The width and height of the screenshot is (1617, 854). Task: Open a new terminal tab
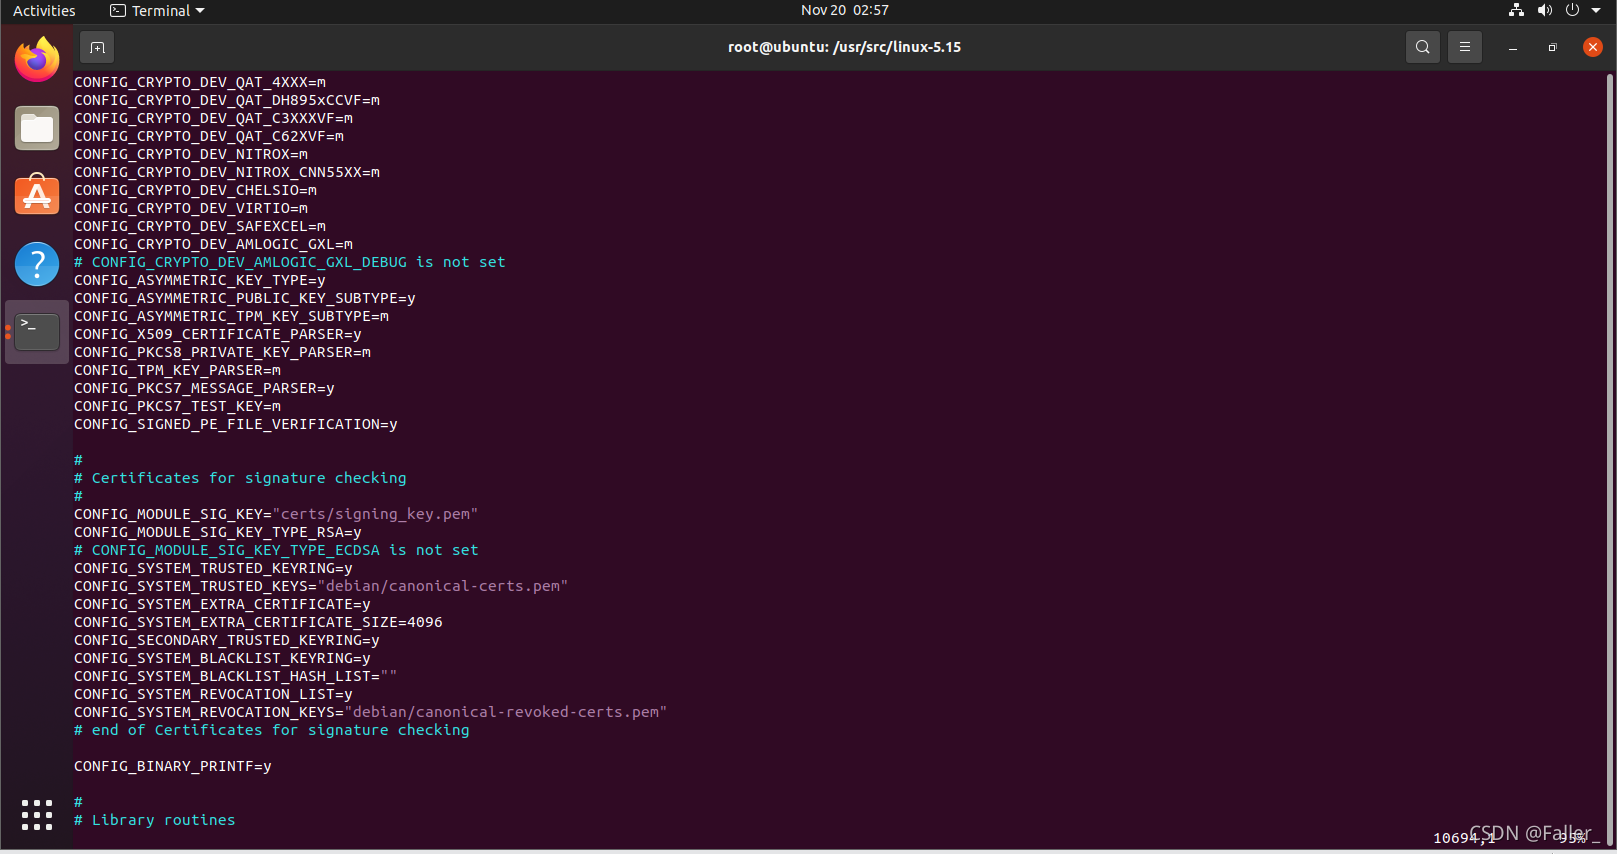[97, 47]
